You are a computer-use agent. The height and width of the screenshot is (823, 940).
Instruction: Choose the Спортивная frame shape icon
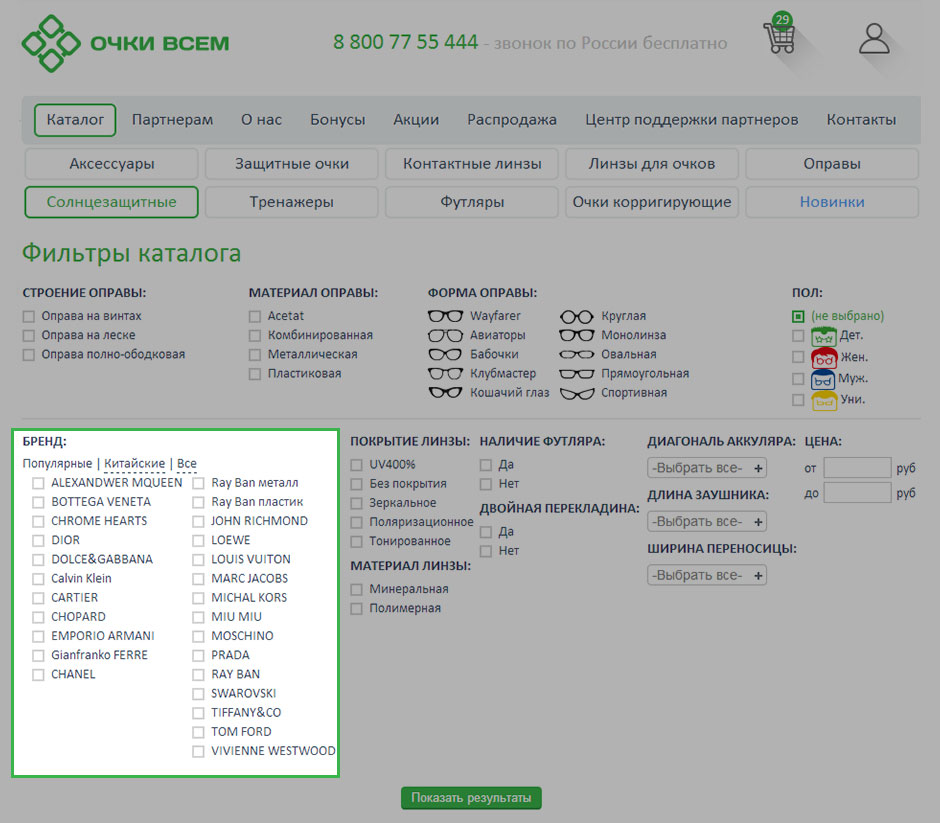[577, 393]
